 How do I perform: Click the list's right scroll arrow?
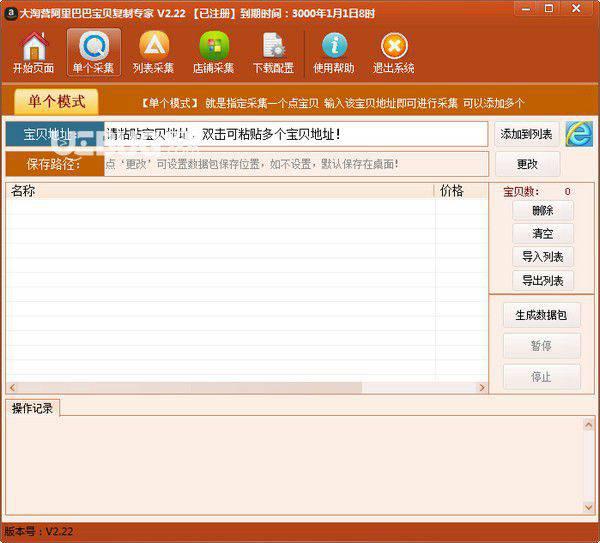(482, 388)
